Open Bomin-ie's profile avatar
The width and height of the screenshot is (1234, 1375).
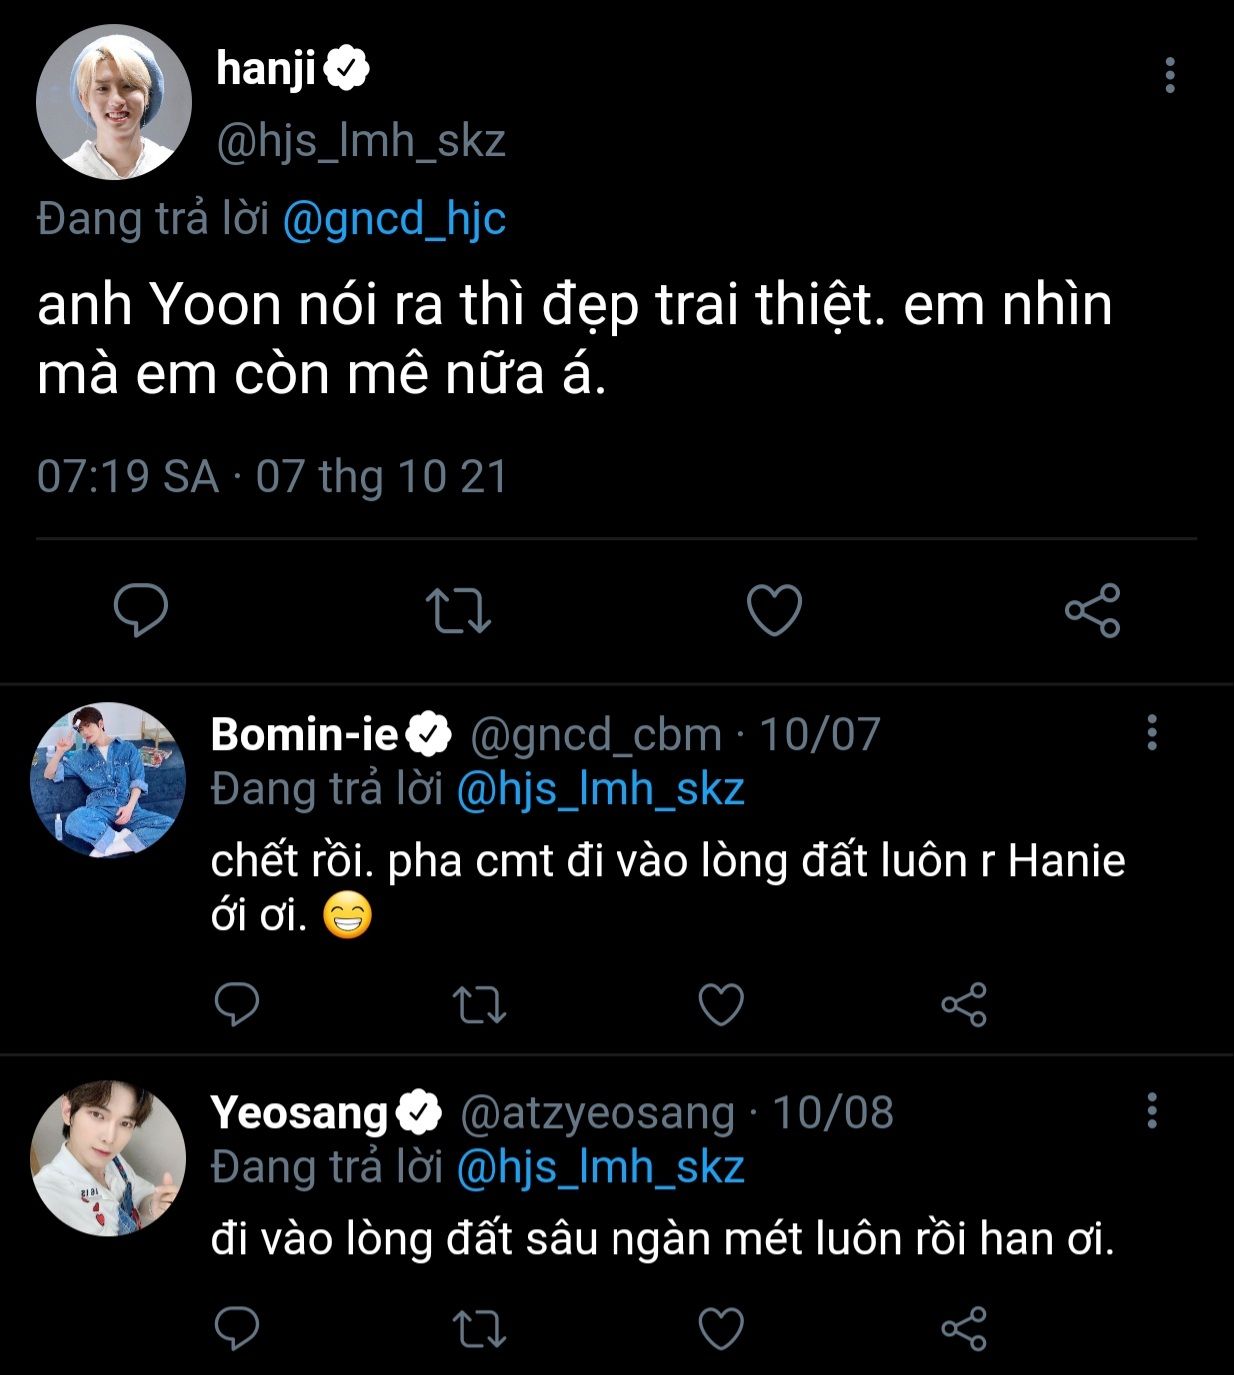click(108, 780)
